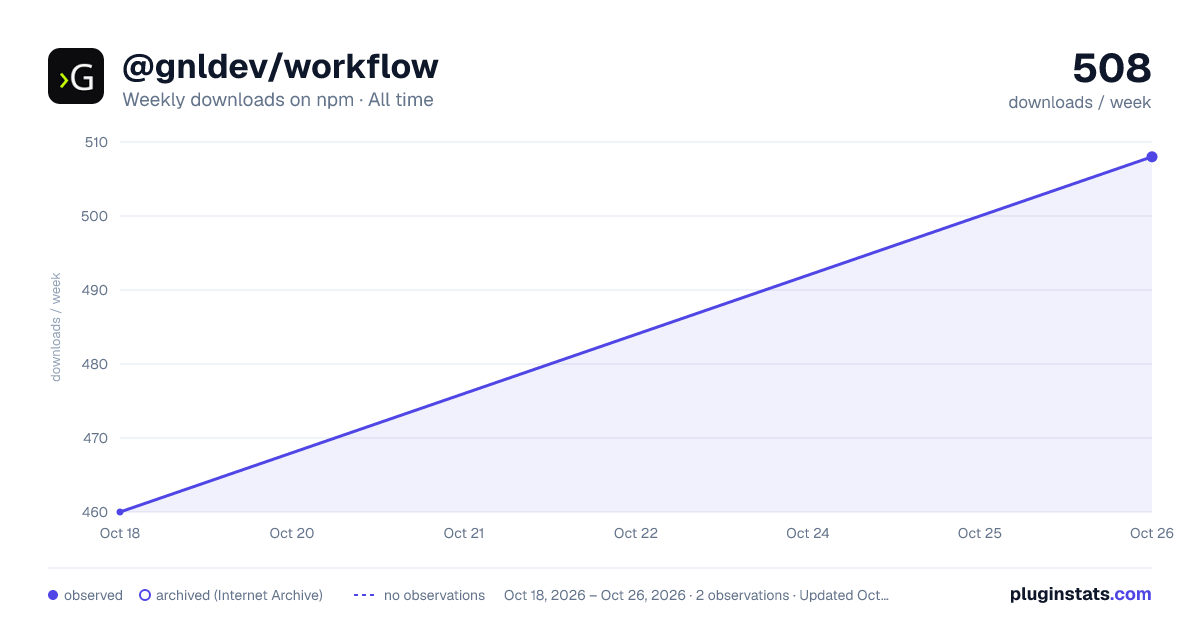Select the Oct 18 data point marker
Viewport: 1200px width, 630px height.
pyautogui.click(x=120, y=512)
